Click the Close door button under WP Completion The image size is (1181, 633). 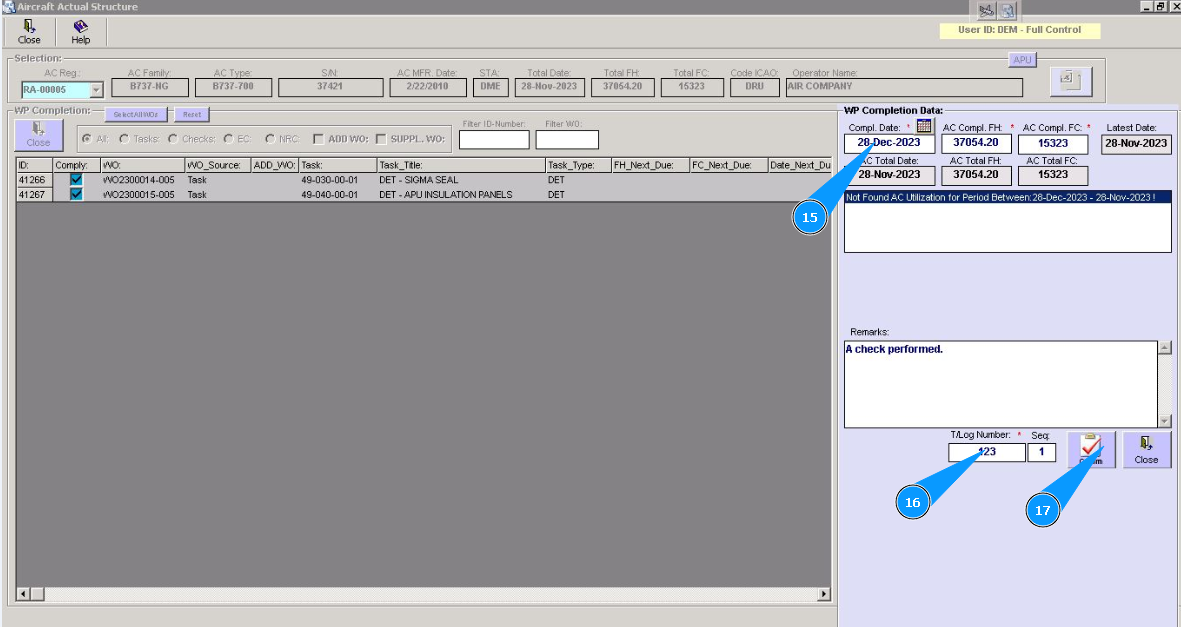pos(38,135)
